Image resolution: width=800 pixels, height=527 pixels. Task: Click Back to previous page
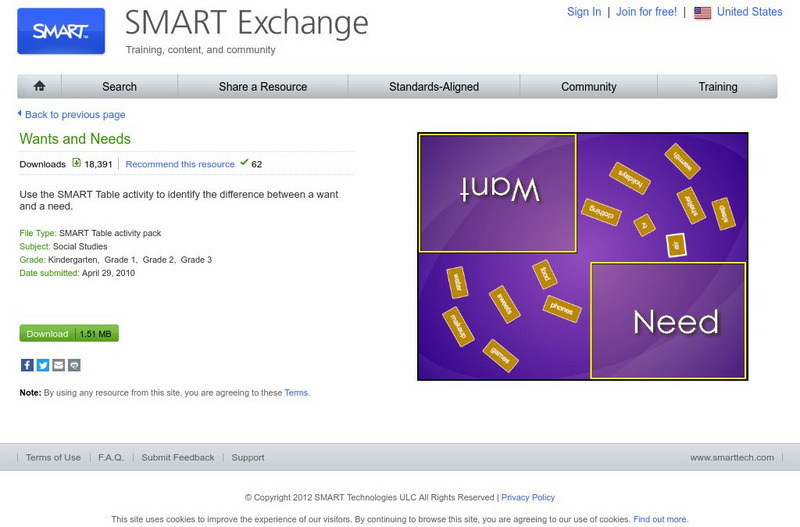[75, 115]
